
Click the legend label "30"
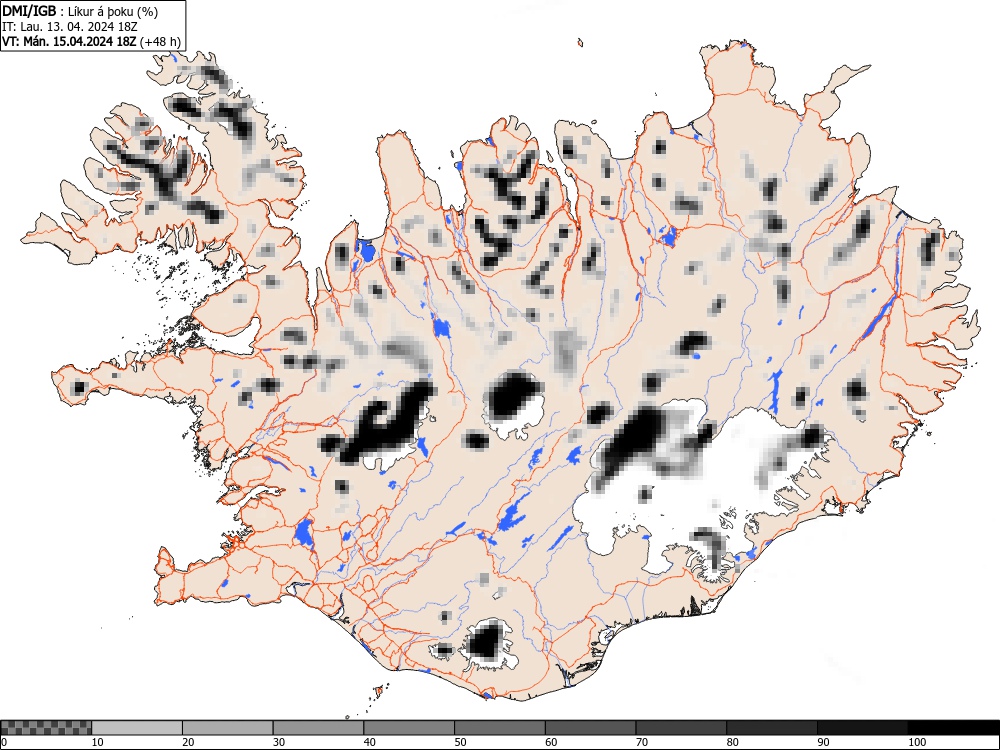(x=279, y=742)
